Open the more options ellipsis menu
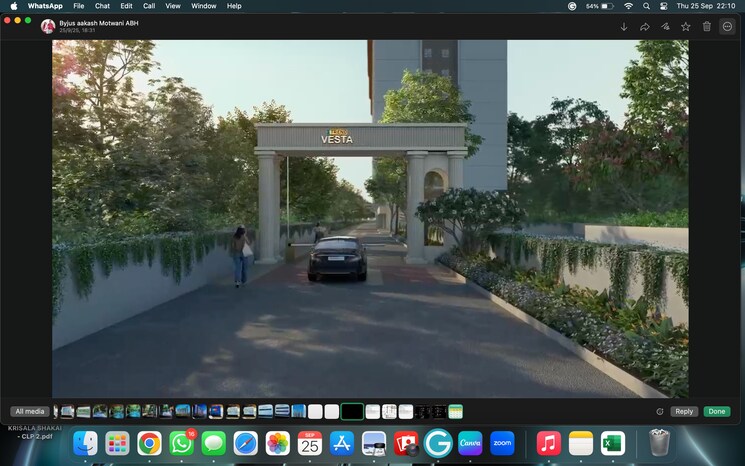 [x=727, y=27]
